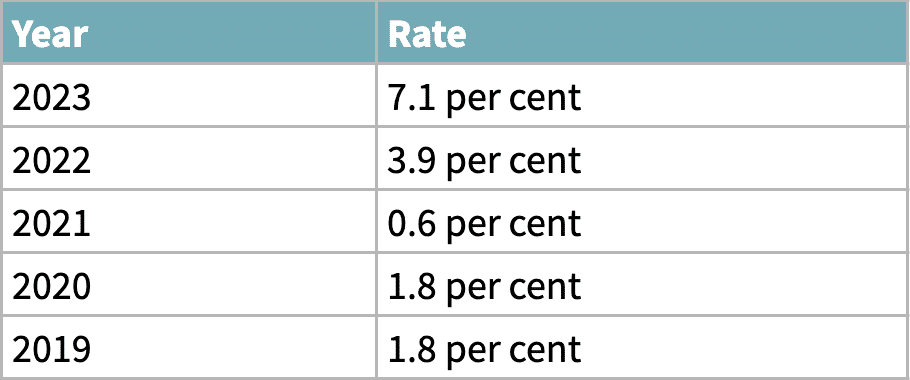Screen dimensions: 910x380
Task: Click the word 'cent' in 2019 row
Action: pyautogui.click(x=545, y=350)
